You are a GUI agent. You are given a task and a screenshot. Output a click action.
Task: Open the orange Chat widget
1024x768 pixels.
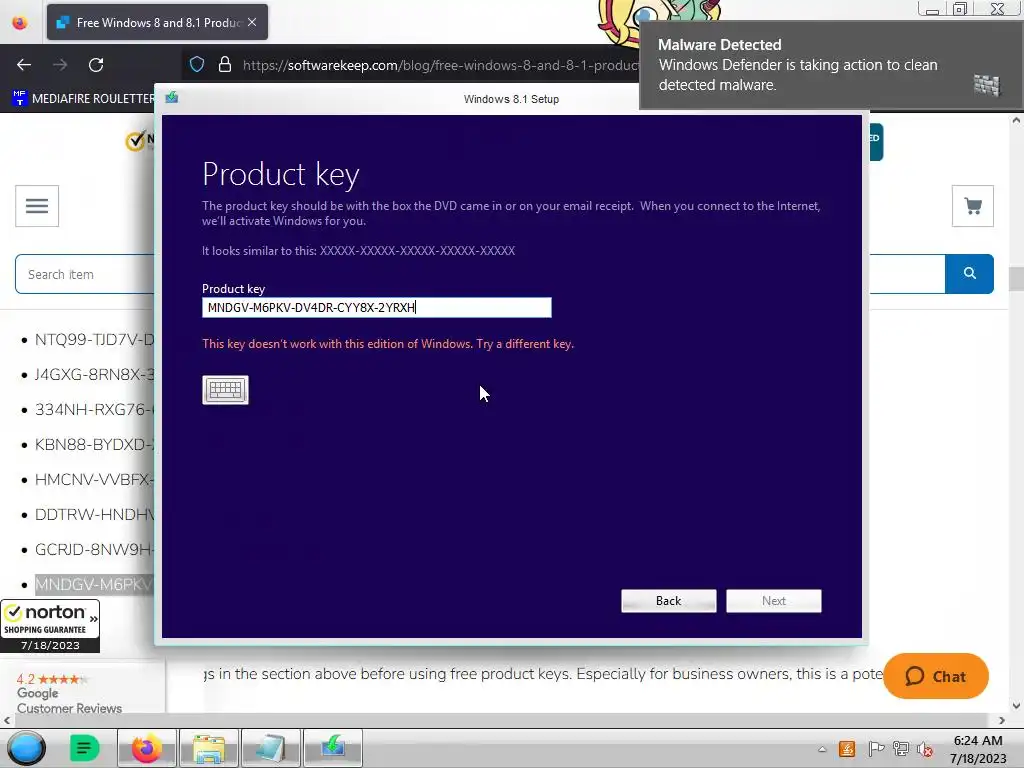click(x=935, y=676)
